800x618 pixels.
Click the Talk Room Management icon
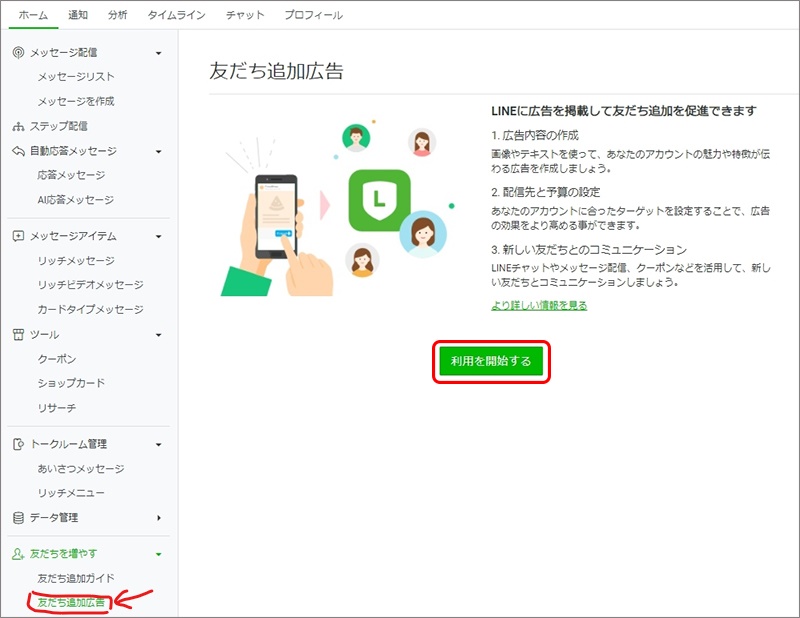(18, 444)
